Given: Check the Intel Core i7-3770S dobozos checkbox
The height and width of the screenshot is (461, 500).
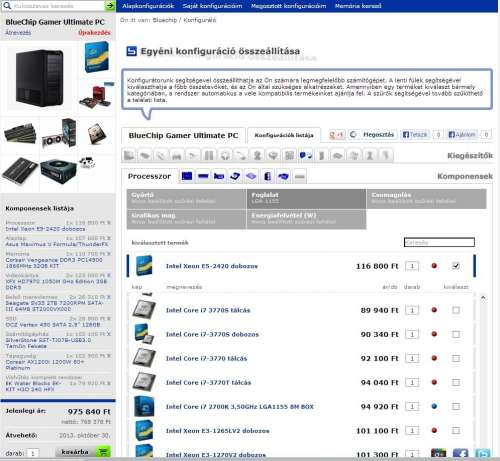Looking at the screenshot, I should [456, 334].
